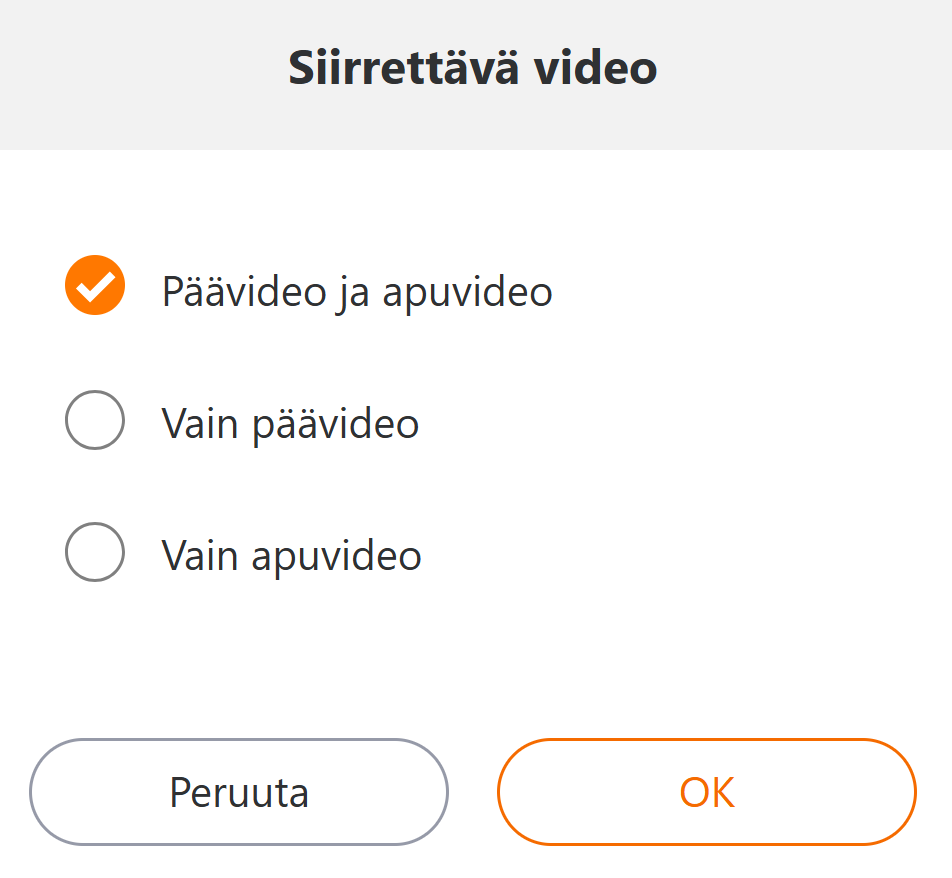
Task: Click the gray header bar of the dialog
Action: tap(800, 75)
